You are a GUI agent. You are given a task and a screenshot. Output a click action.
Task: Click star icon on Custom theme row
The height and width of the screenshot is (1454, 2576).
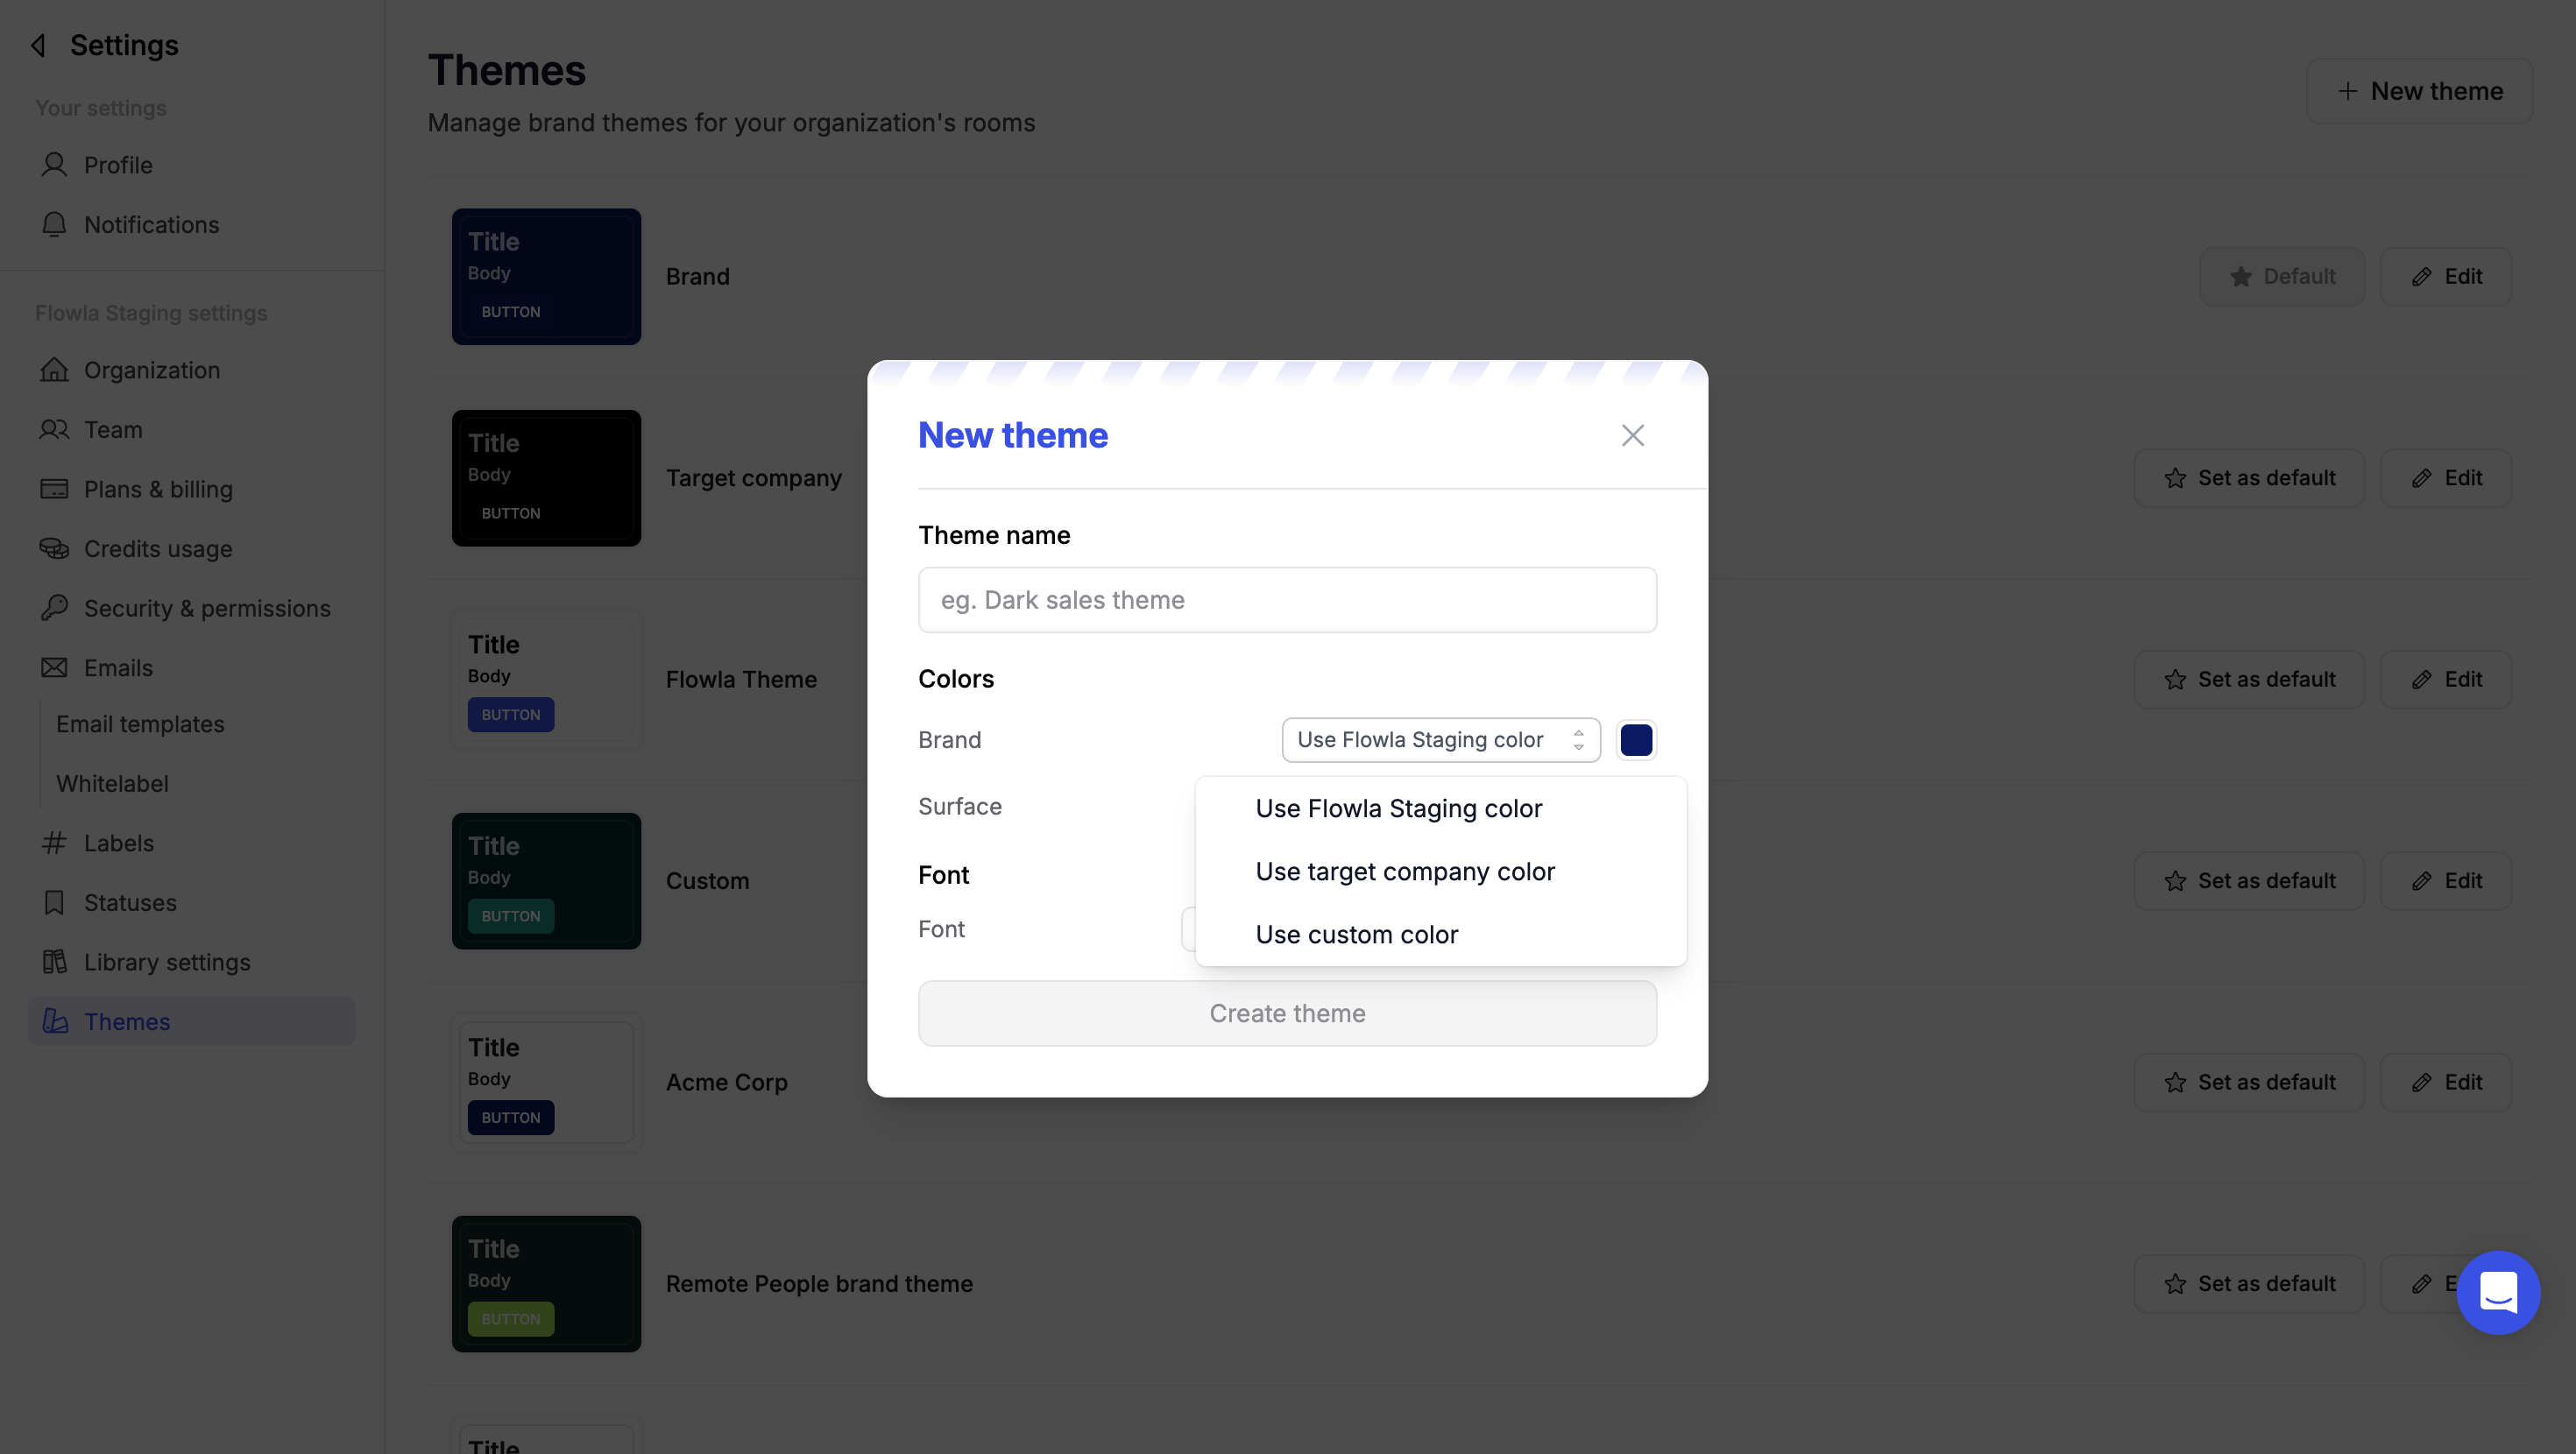(x=2174, y=881)
